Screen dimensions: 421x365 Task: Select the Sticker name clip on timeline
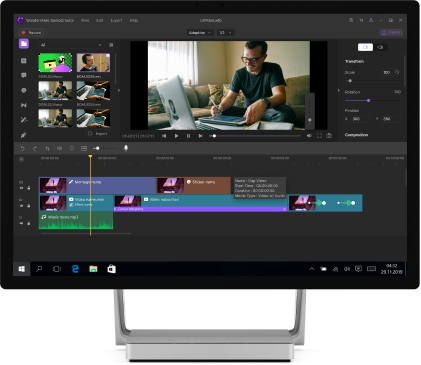(x=194, y=185)
